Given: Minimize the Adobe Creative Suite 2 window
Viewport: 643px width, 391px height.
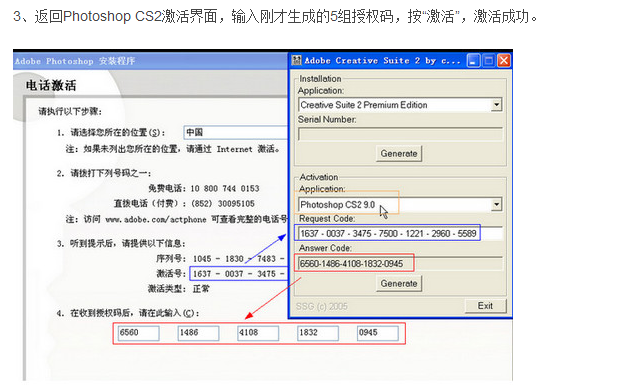Looking at the screenshot, I should pos(473,61).
